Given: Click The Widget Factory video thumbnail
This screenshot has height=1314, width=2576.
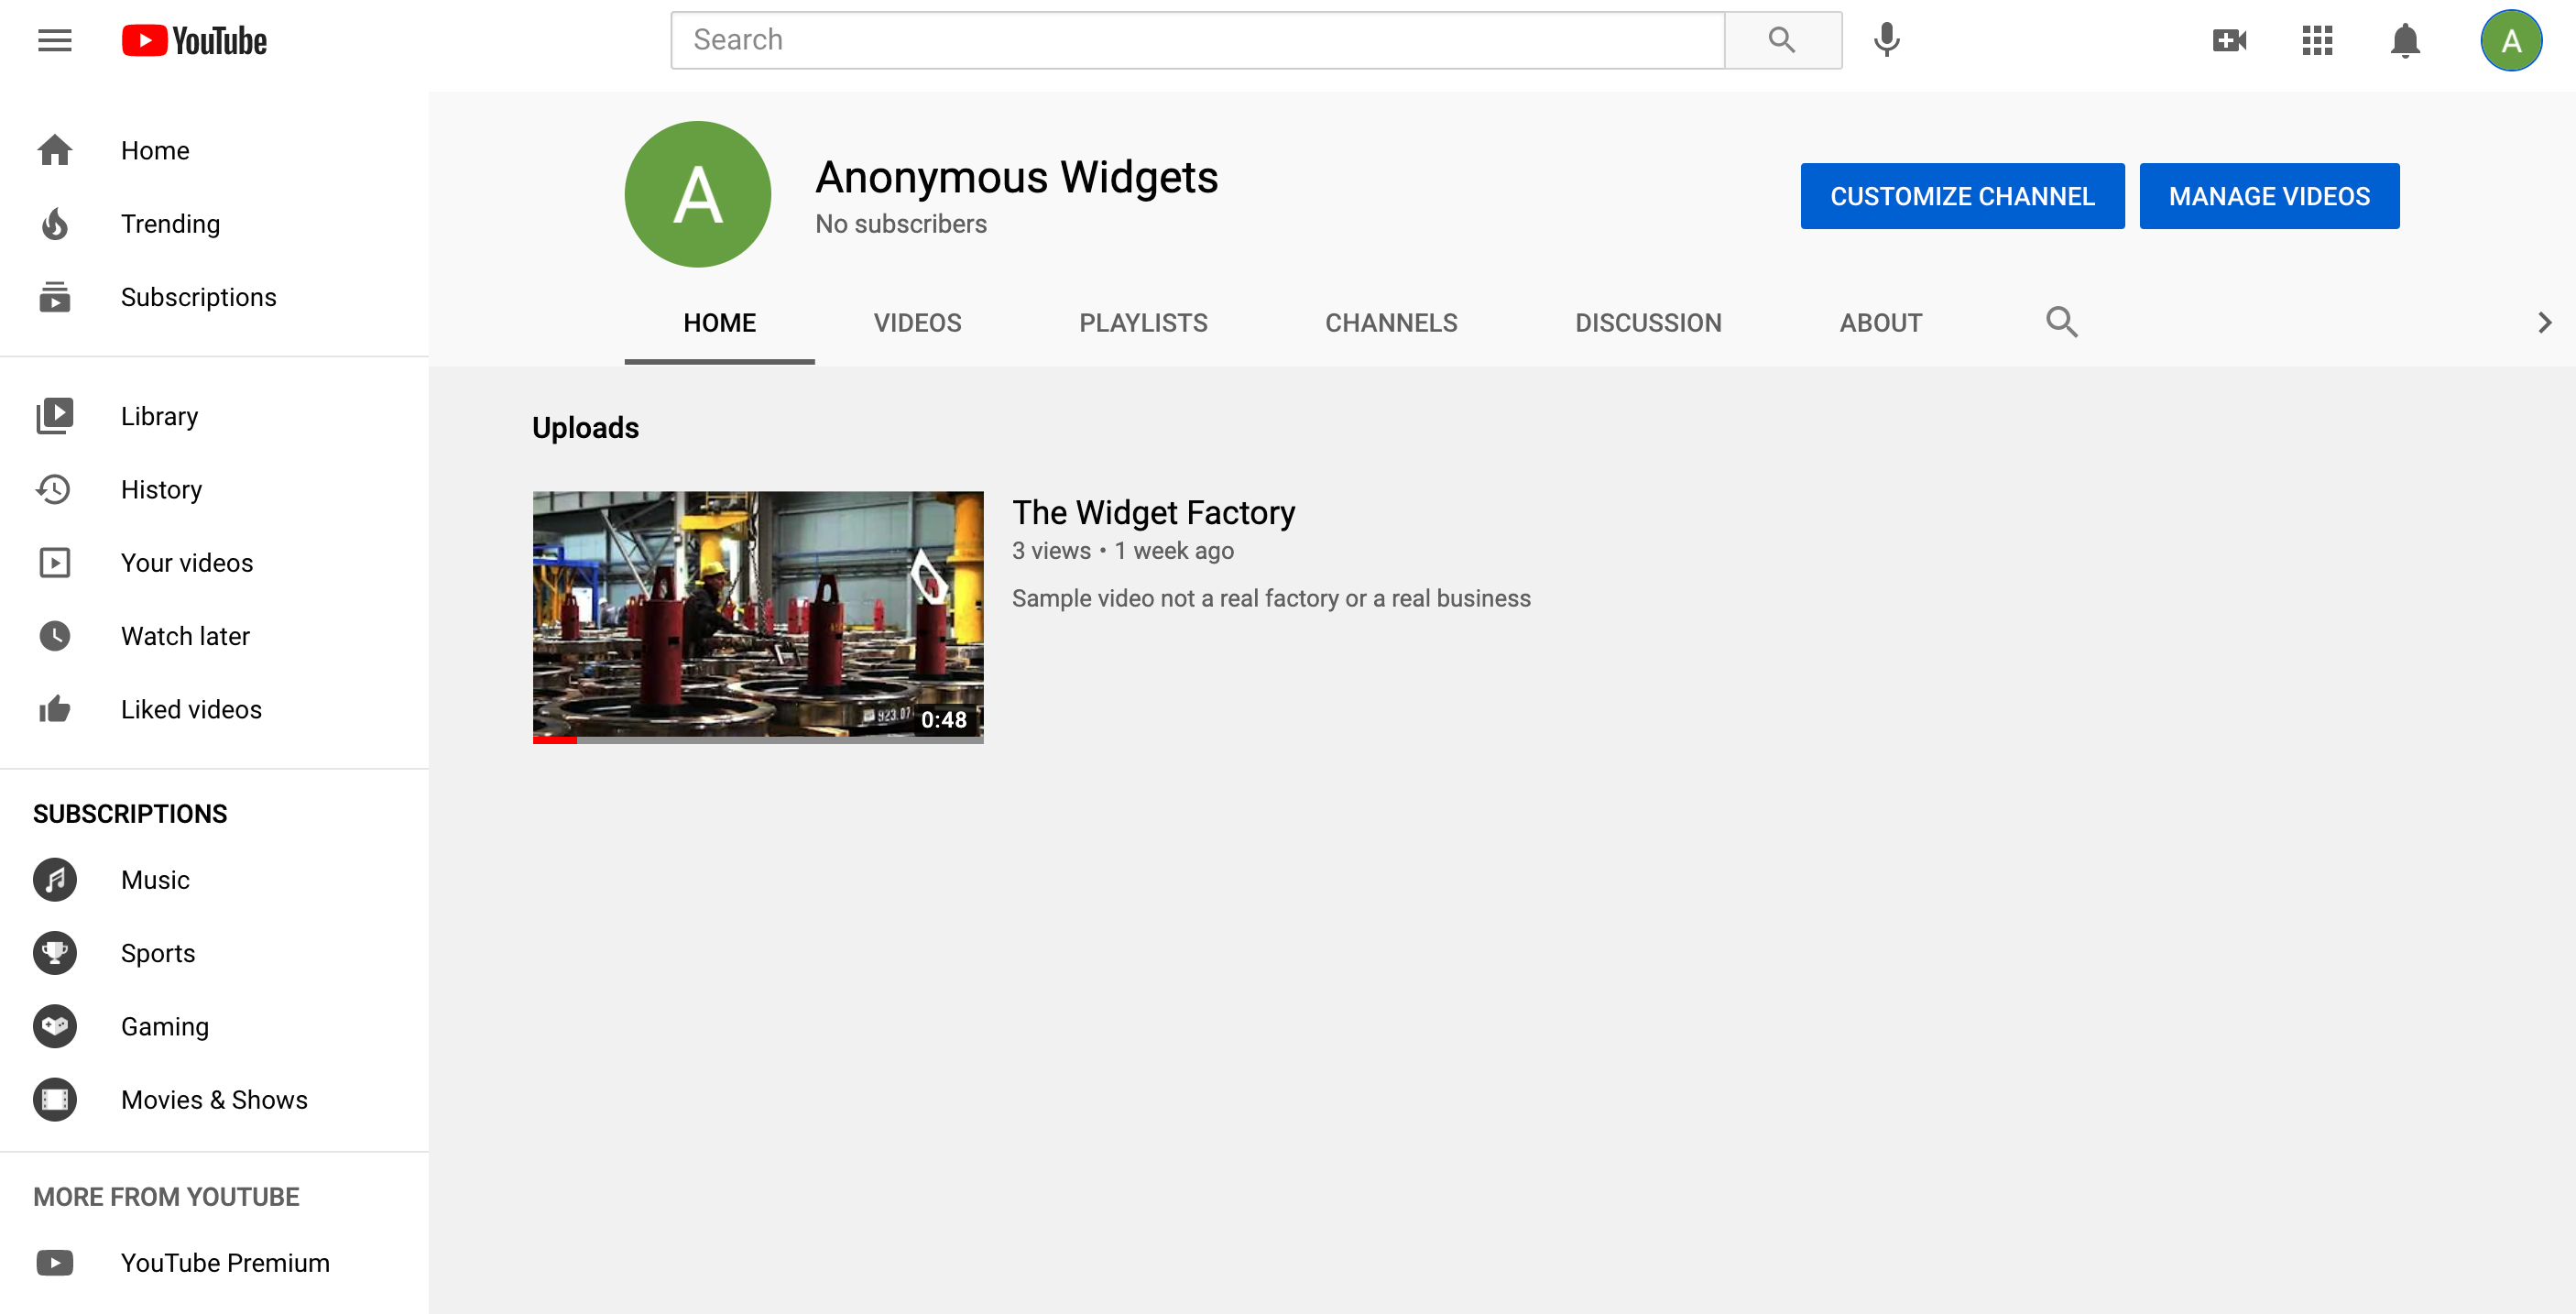Looking at the screenshot, I should [x=757, y=616].
